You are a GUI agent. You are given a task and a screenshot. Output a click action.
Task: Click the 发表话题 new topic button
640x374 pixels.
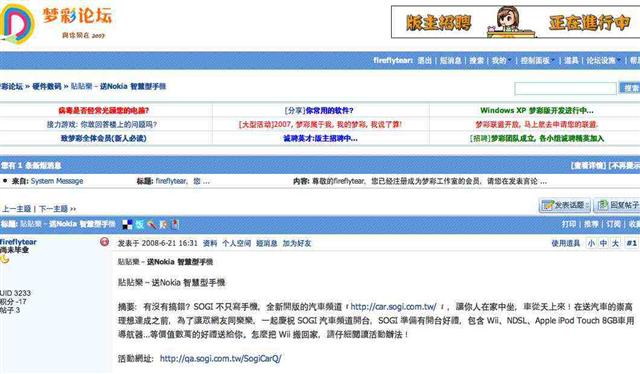[565, 205]
